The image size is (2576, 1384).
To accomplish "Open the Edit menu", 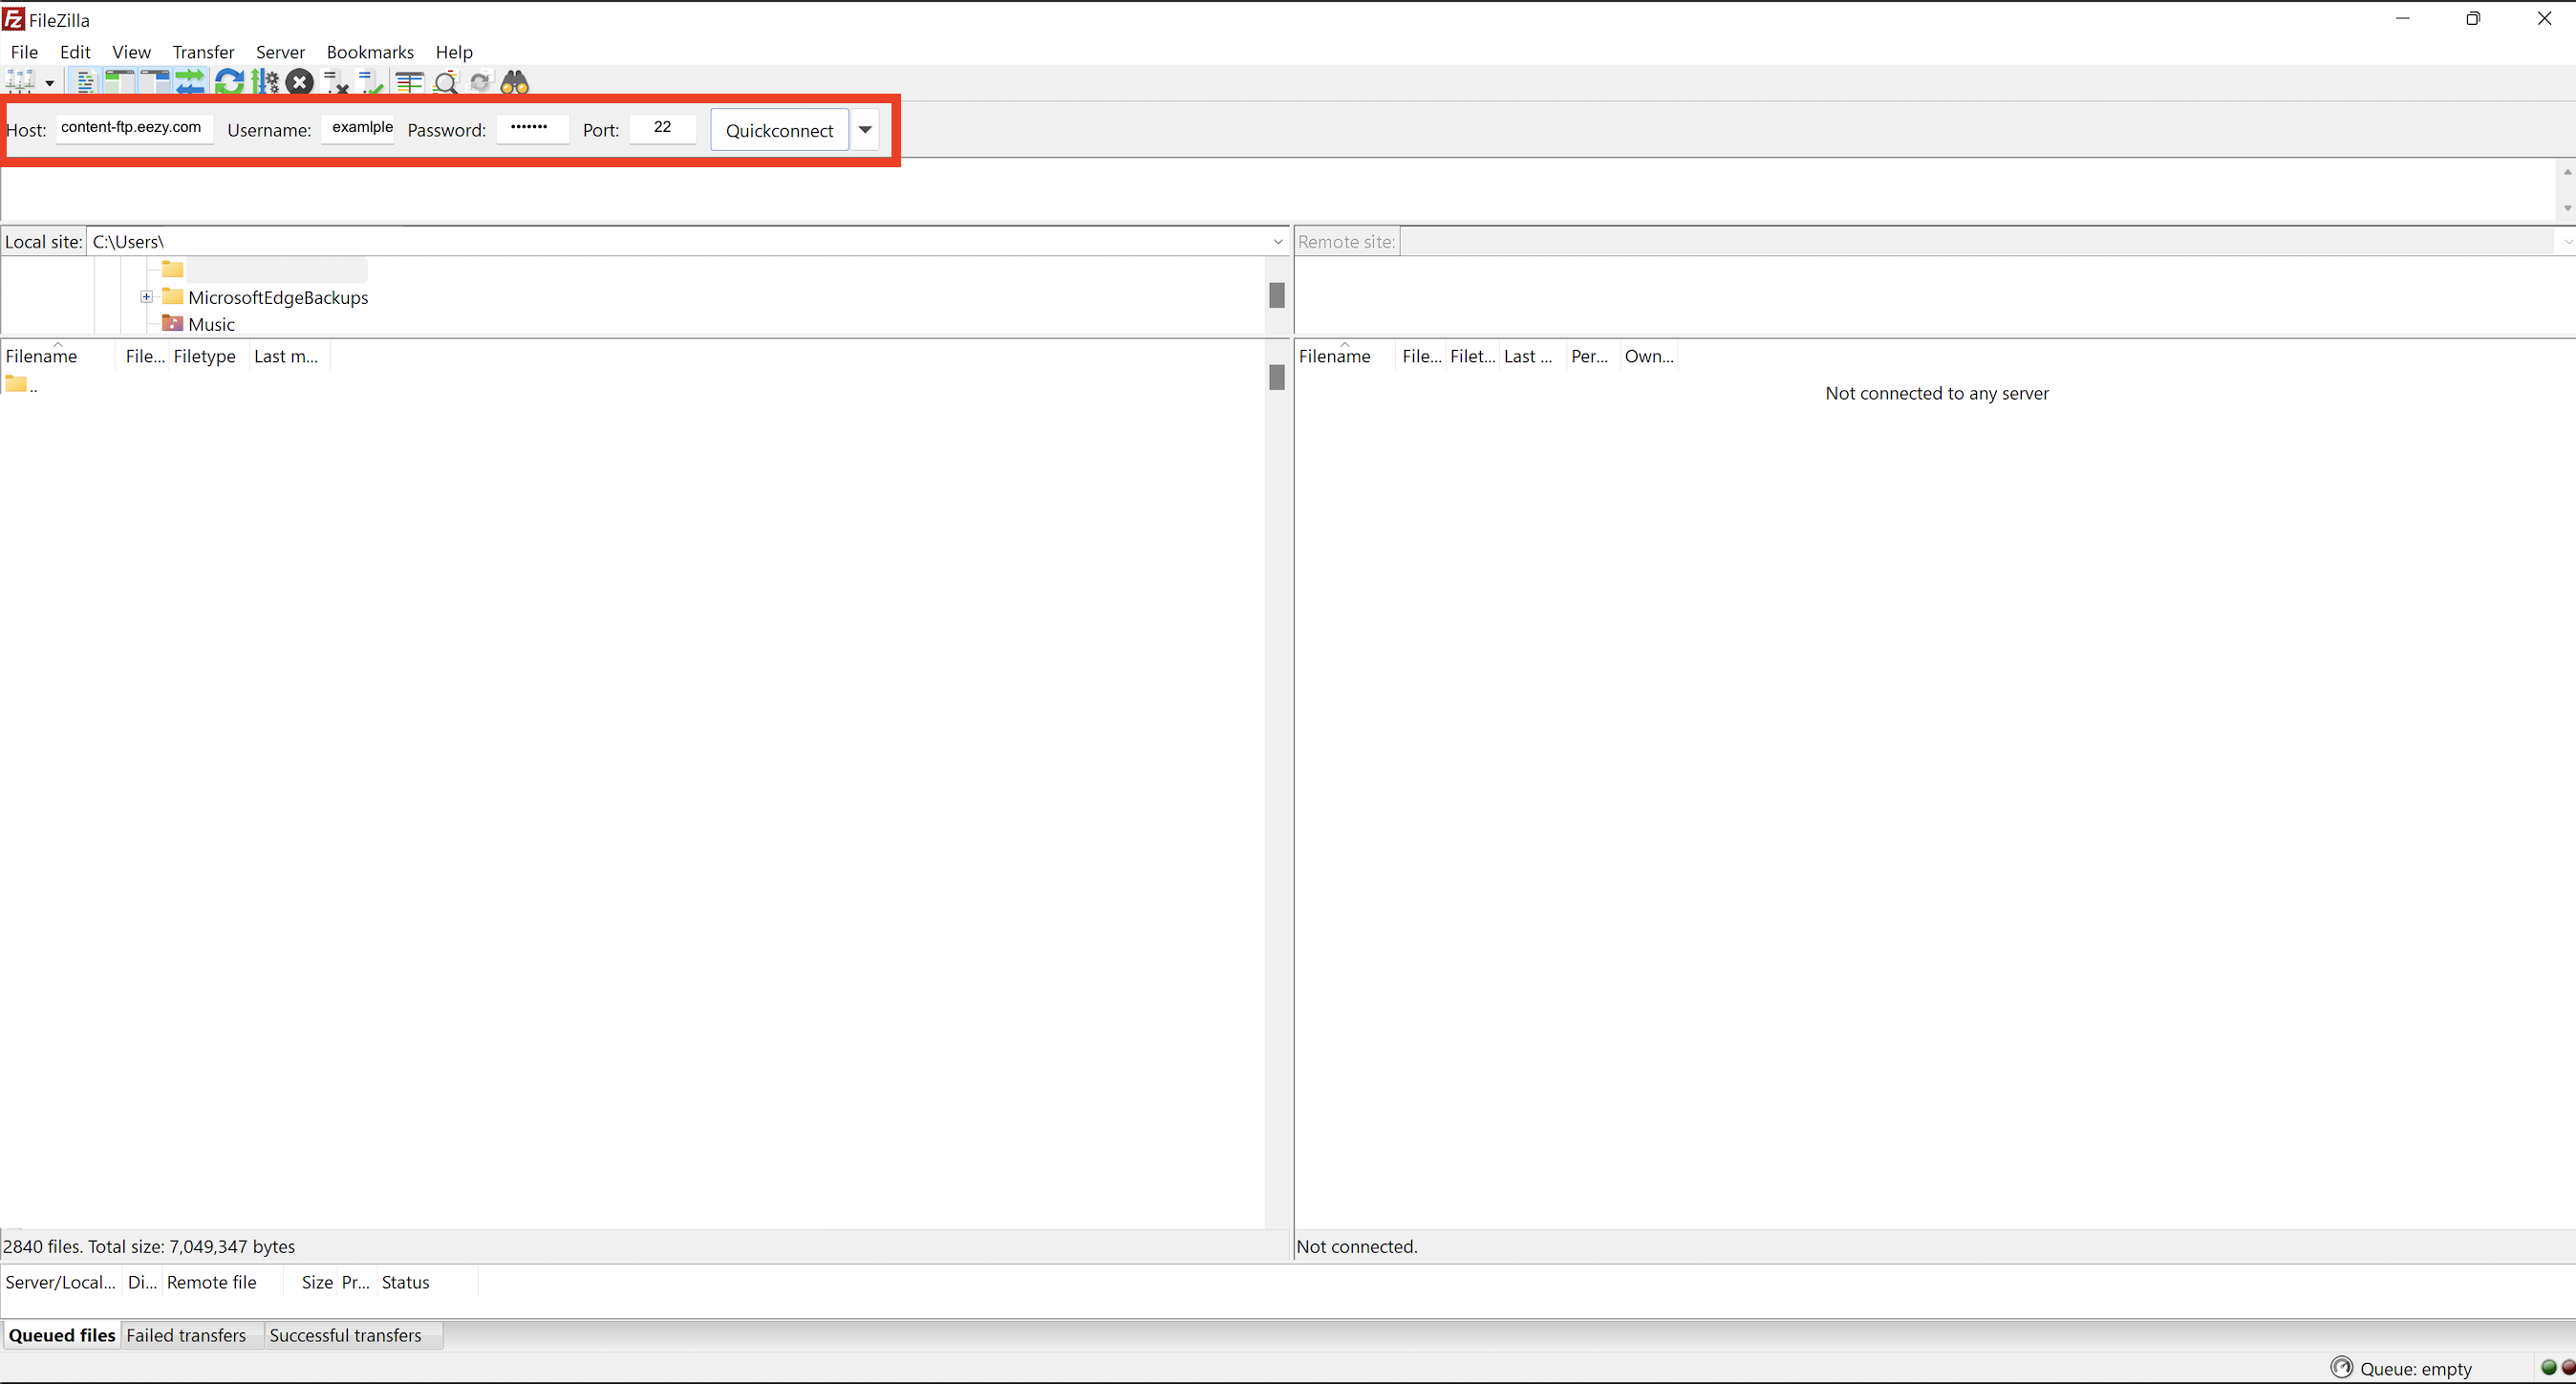I will [75, 52].
